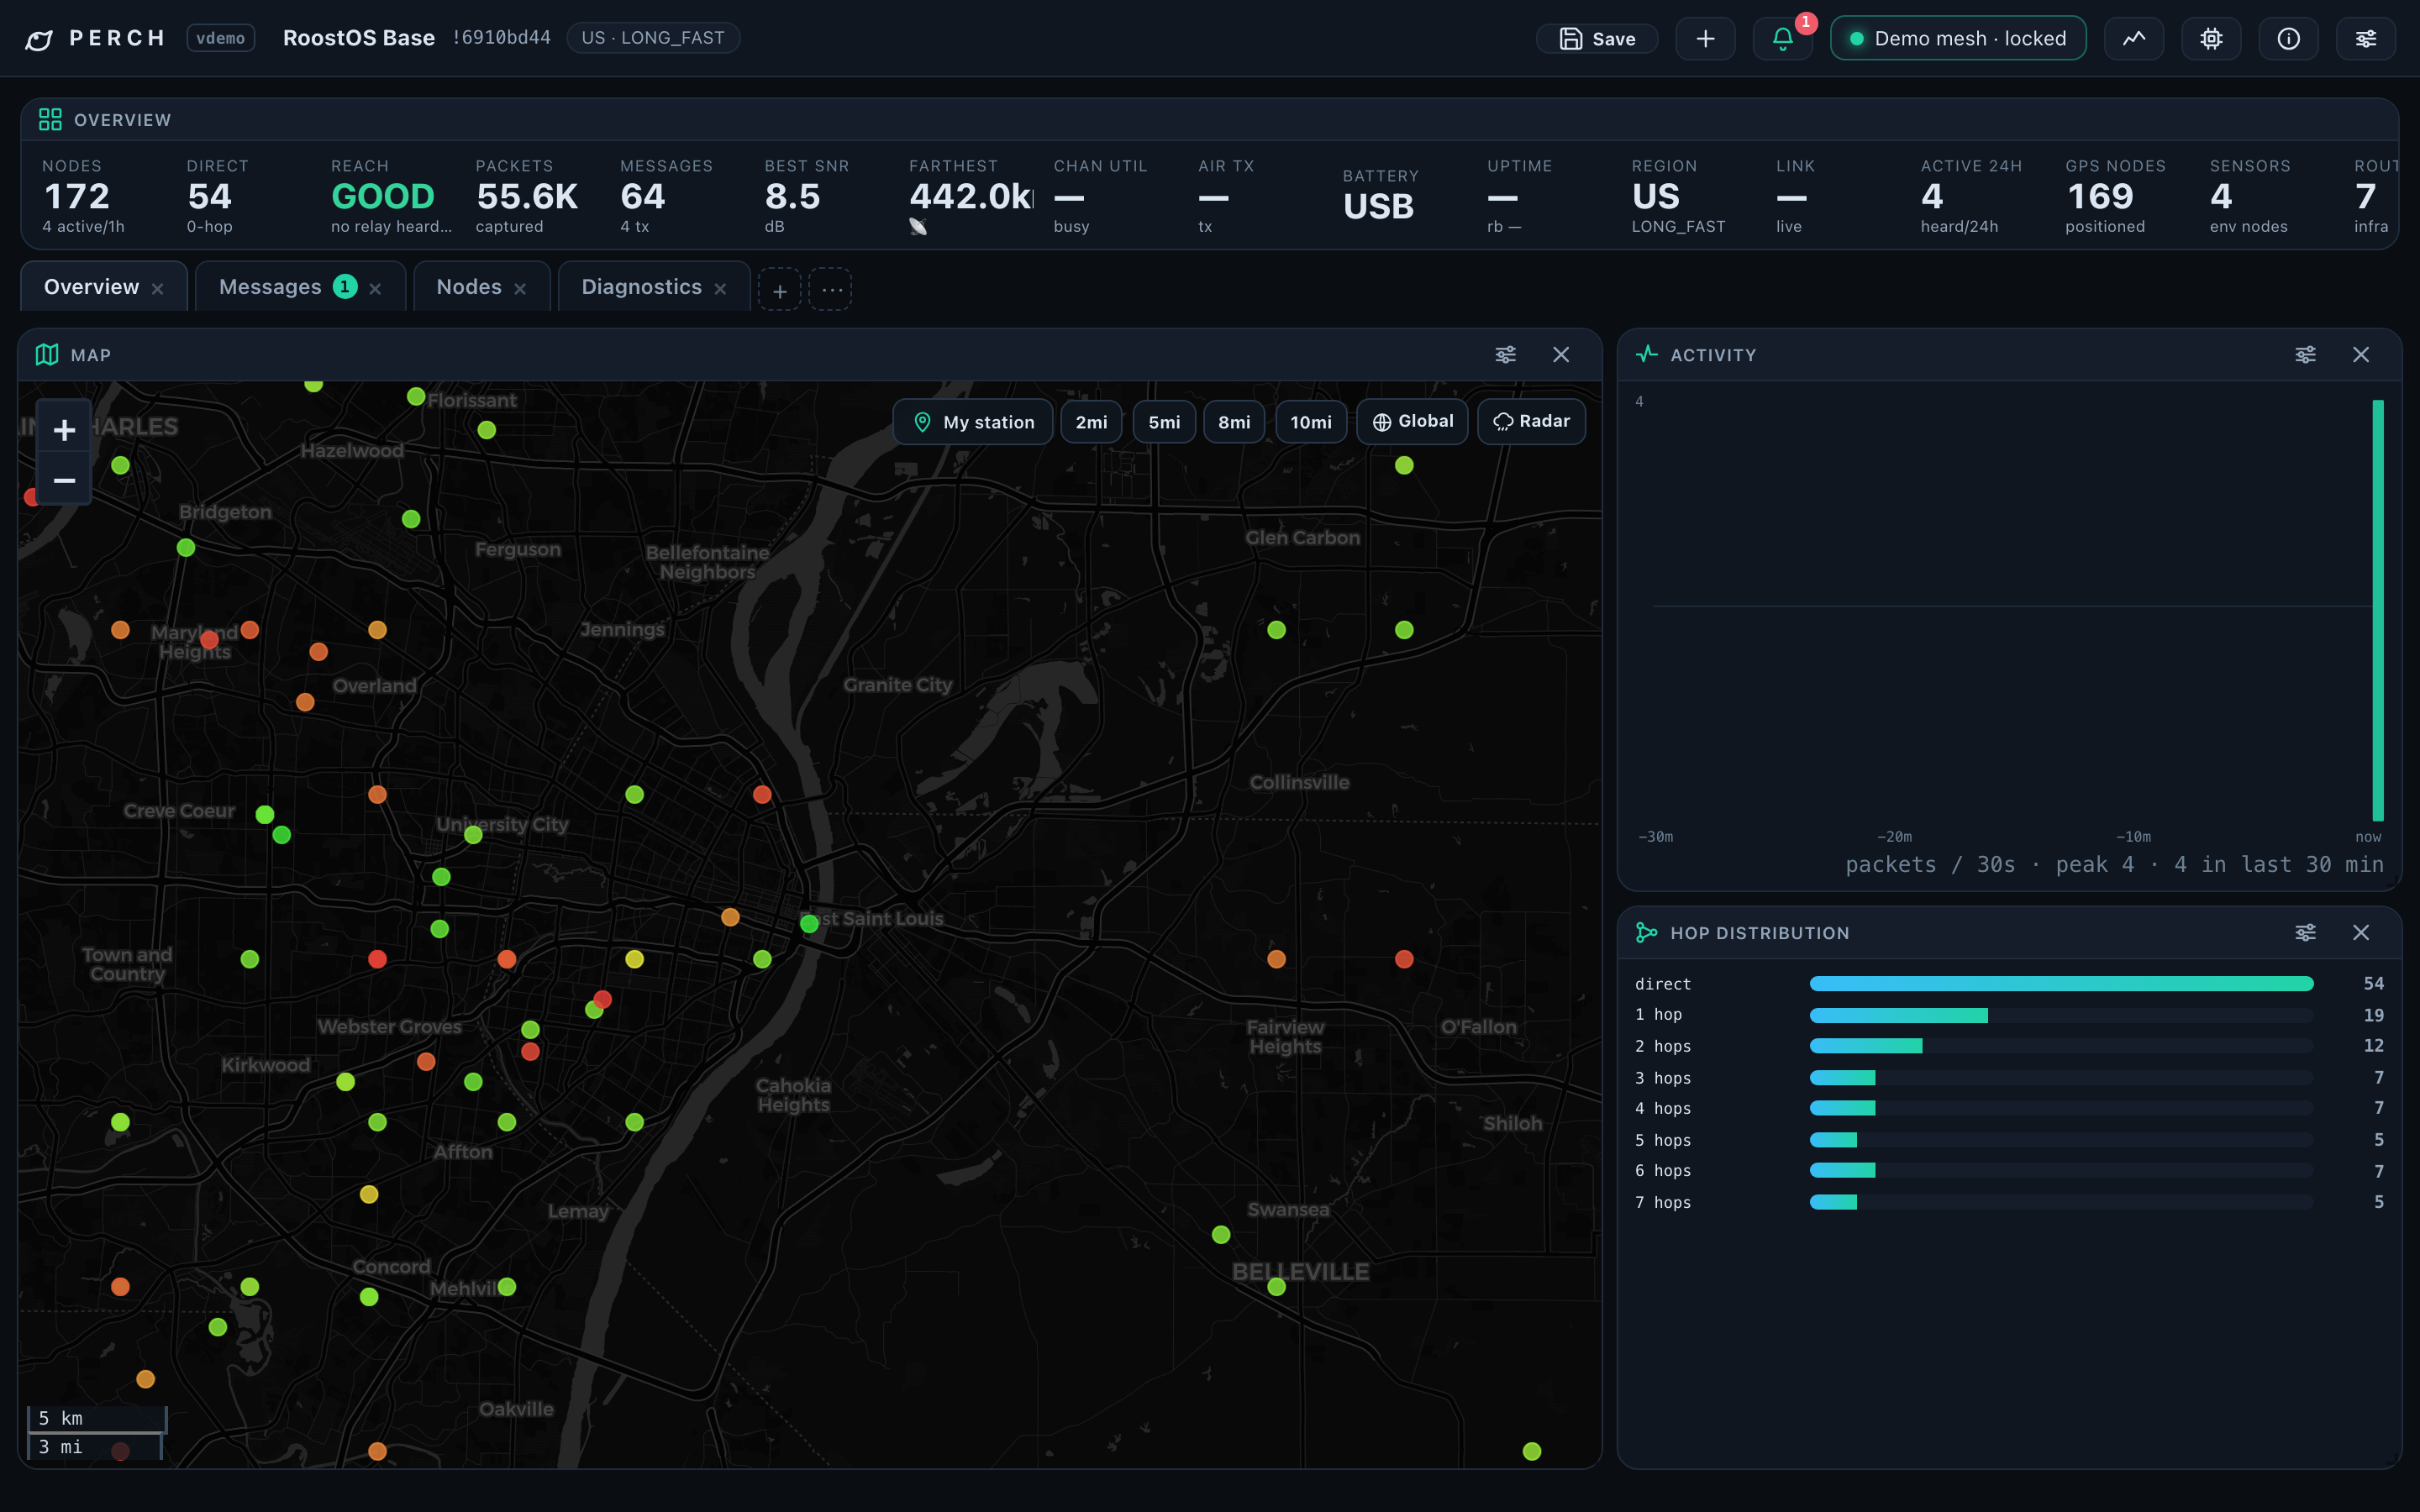Open the notifications bell

[1782, 39]
